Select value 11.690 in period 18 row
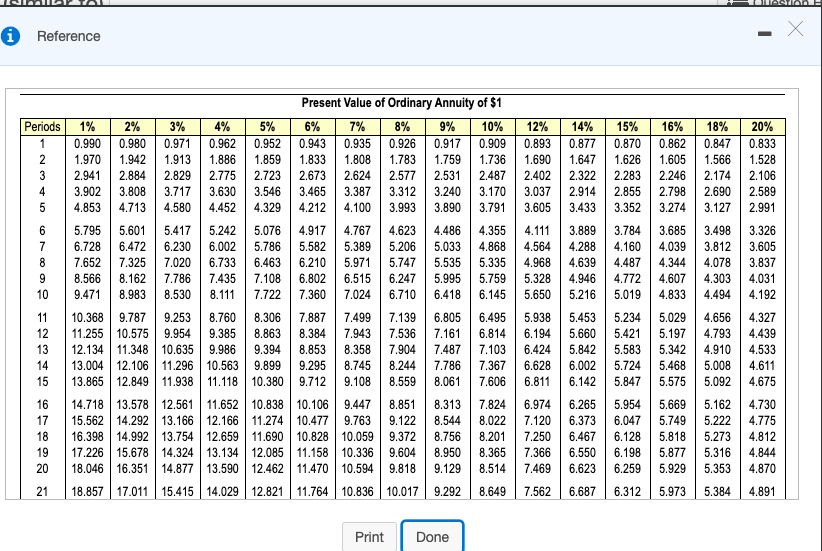This screenshot has height=551, width=822. pos(267,437)
